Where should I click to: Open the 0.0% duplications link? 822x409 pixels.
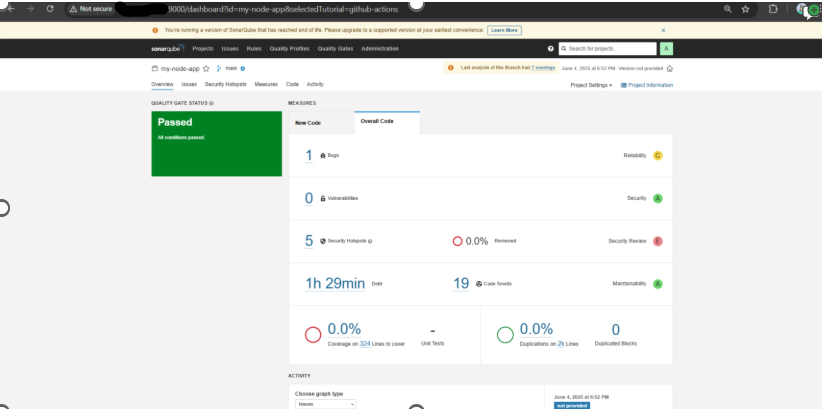pyautogui.click(x=536, y=329)
